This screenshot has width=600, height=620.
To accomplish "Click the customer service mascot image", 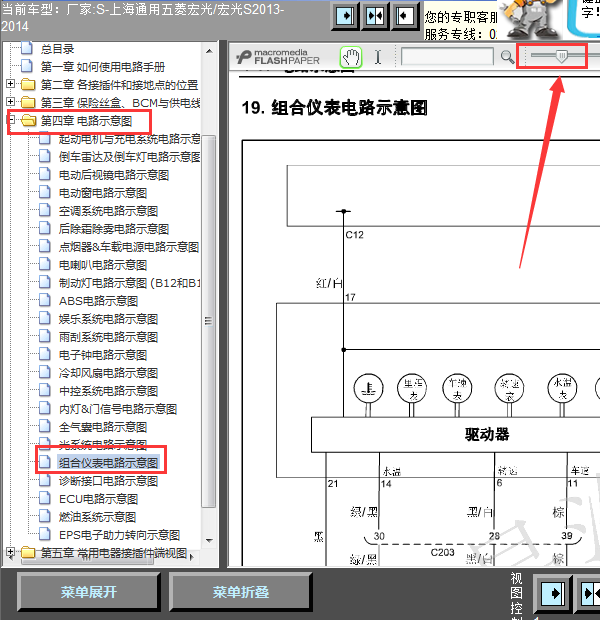I will coord(531,20).
